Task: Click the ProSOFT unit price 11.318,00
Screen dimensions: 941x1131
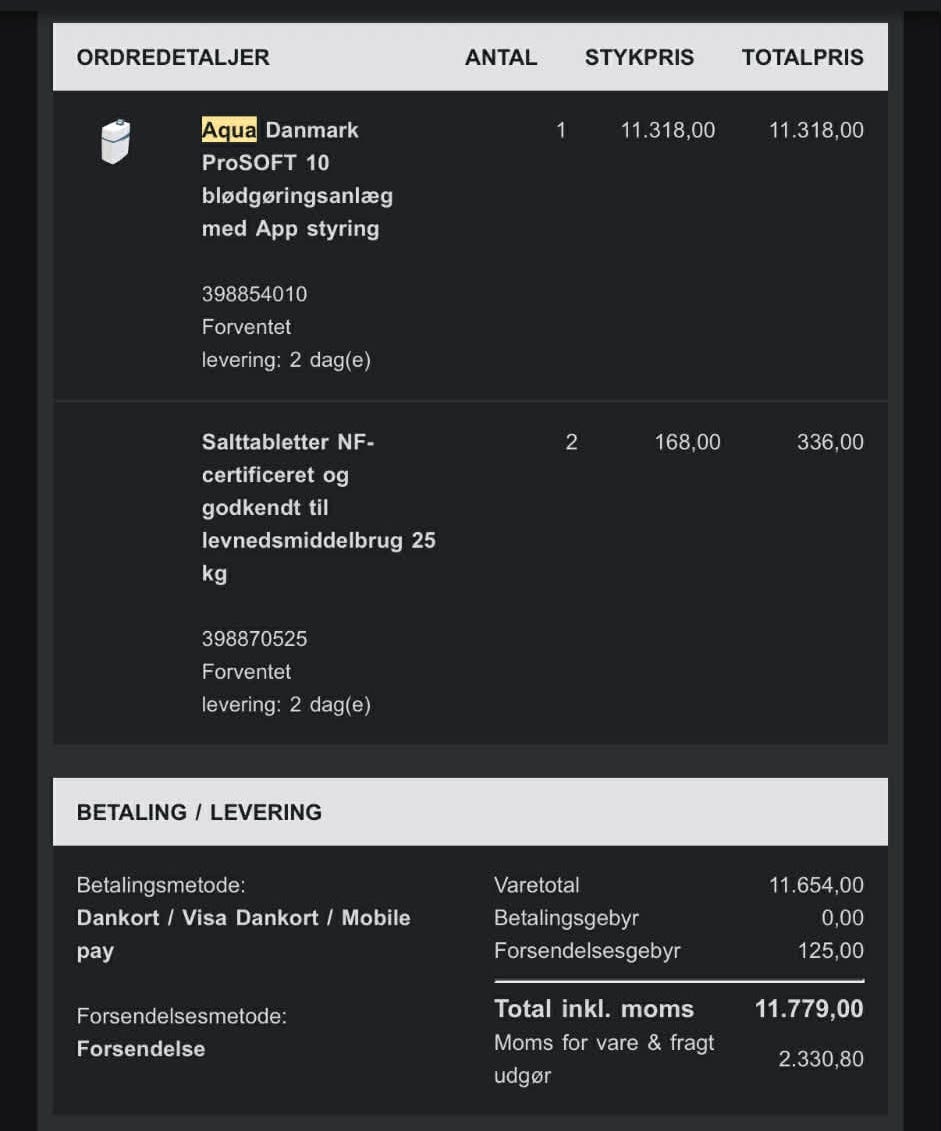Action: coord(668,130)
